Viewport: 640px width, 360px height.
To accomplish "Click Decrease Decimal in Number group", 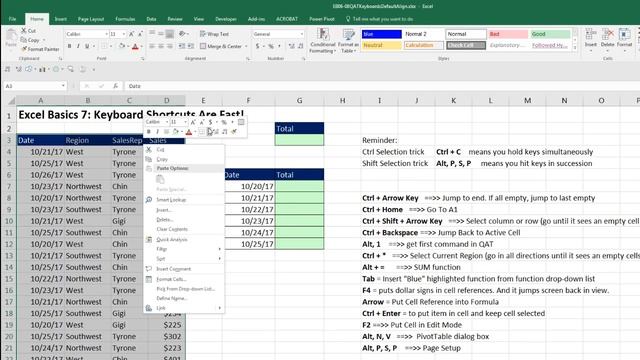I will [x=301, y=47].
